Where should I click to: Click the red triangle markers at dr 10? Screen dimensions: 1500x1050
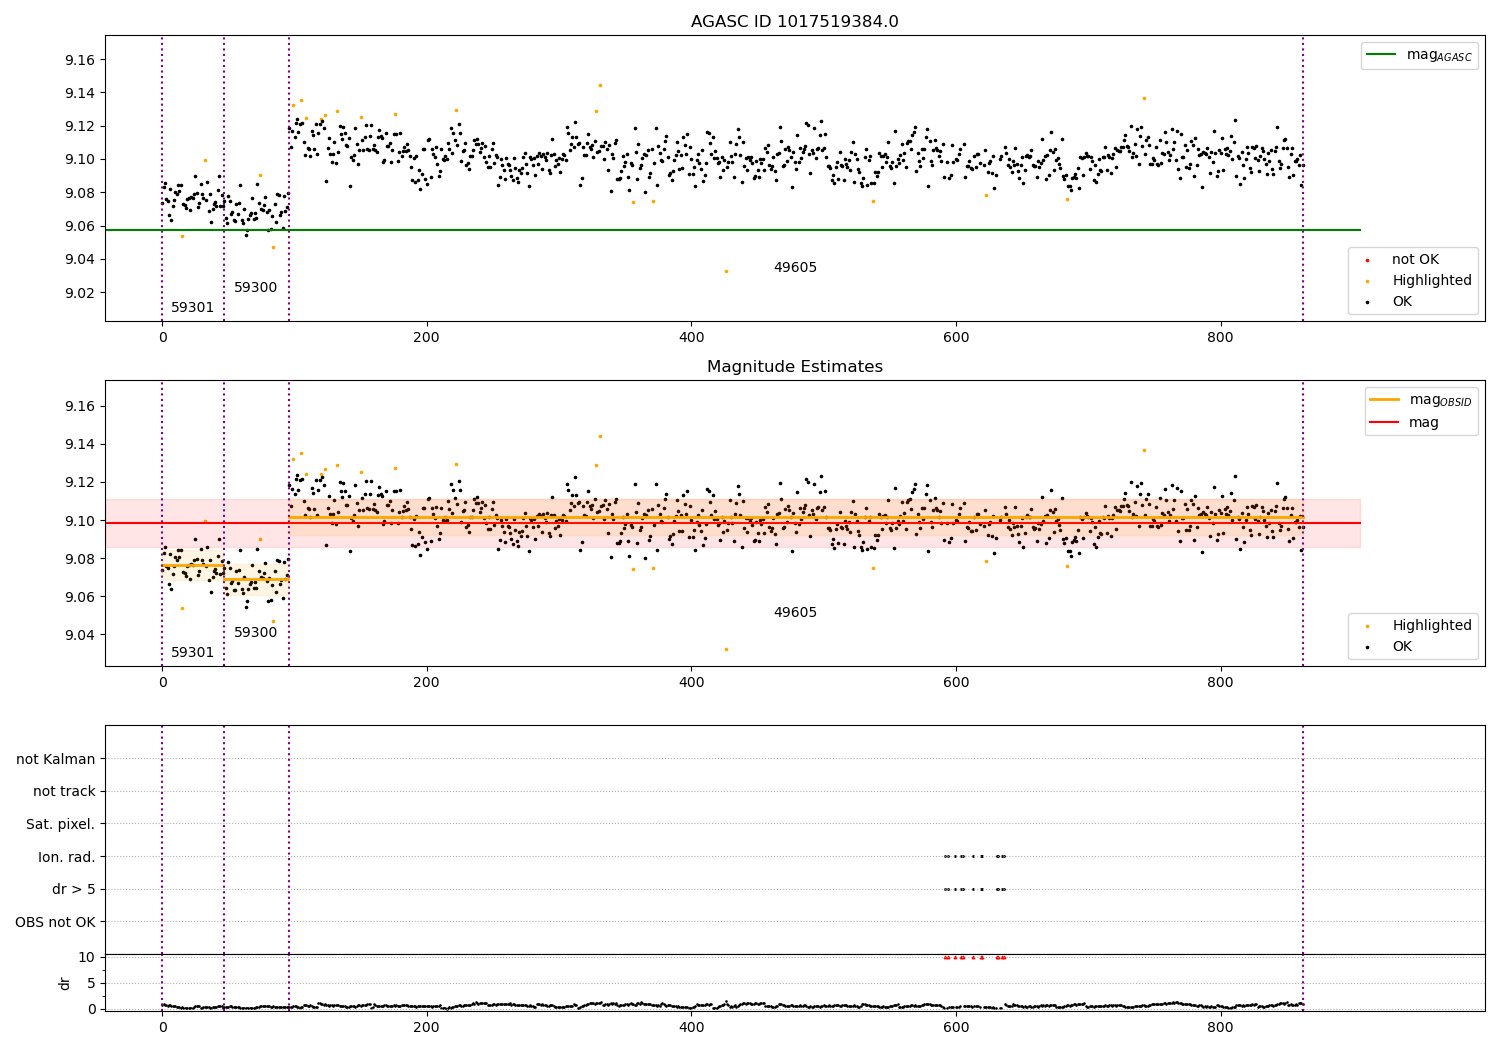pos(975,957)
